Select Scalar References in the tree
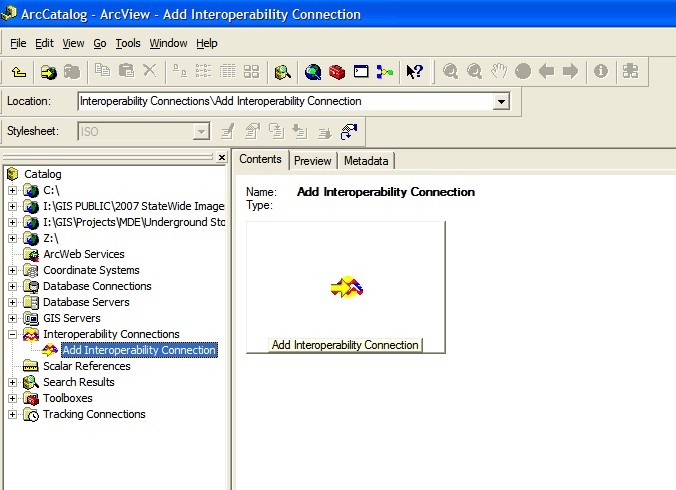Viewport: 676px width, 490px height. (87, 366)
